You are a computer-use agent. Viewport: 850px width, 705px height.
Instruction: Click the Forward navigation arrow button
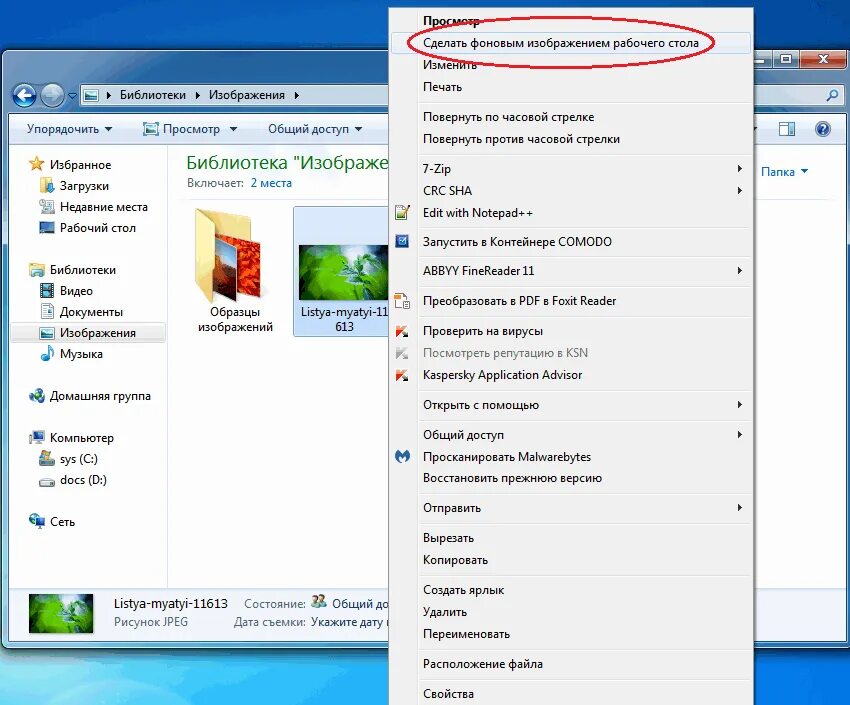click(x=53, y=95)
